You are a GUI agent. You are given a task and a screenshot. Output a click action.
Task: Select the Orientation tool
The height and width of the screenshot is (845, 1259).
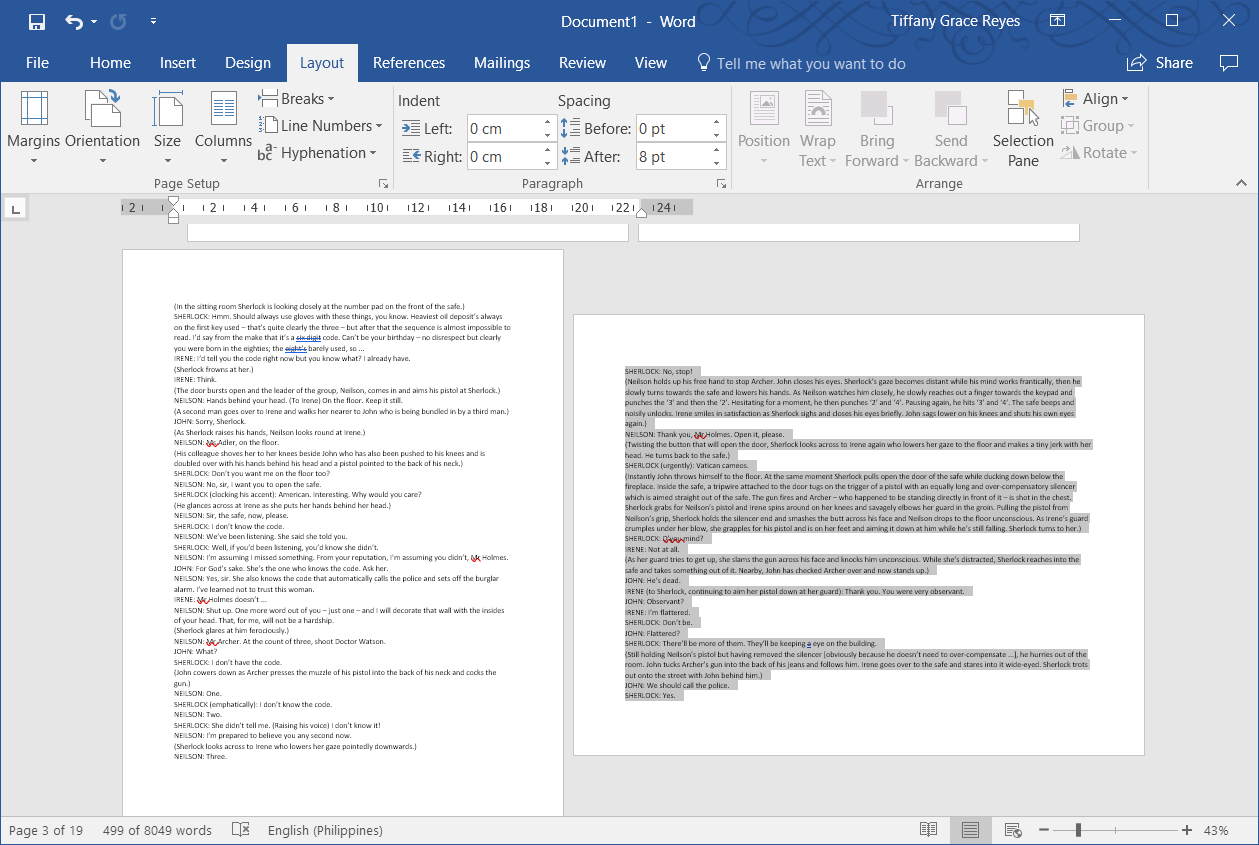click(101, 127)
